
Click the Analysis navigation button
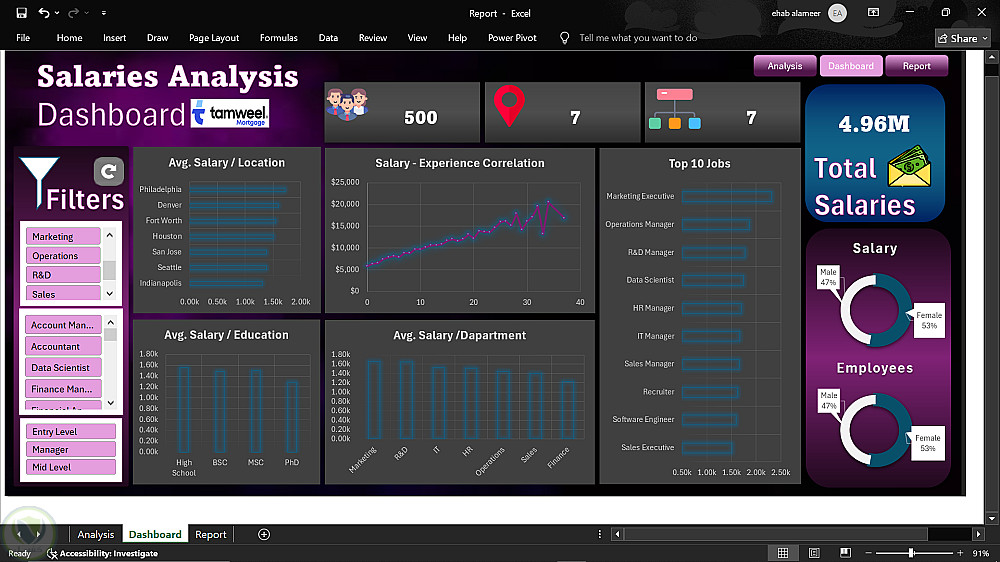tap(784, 66)
